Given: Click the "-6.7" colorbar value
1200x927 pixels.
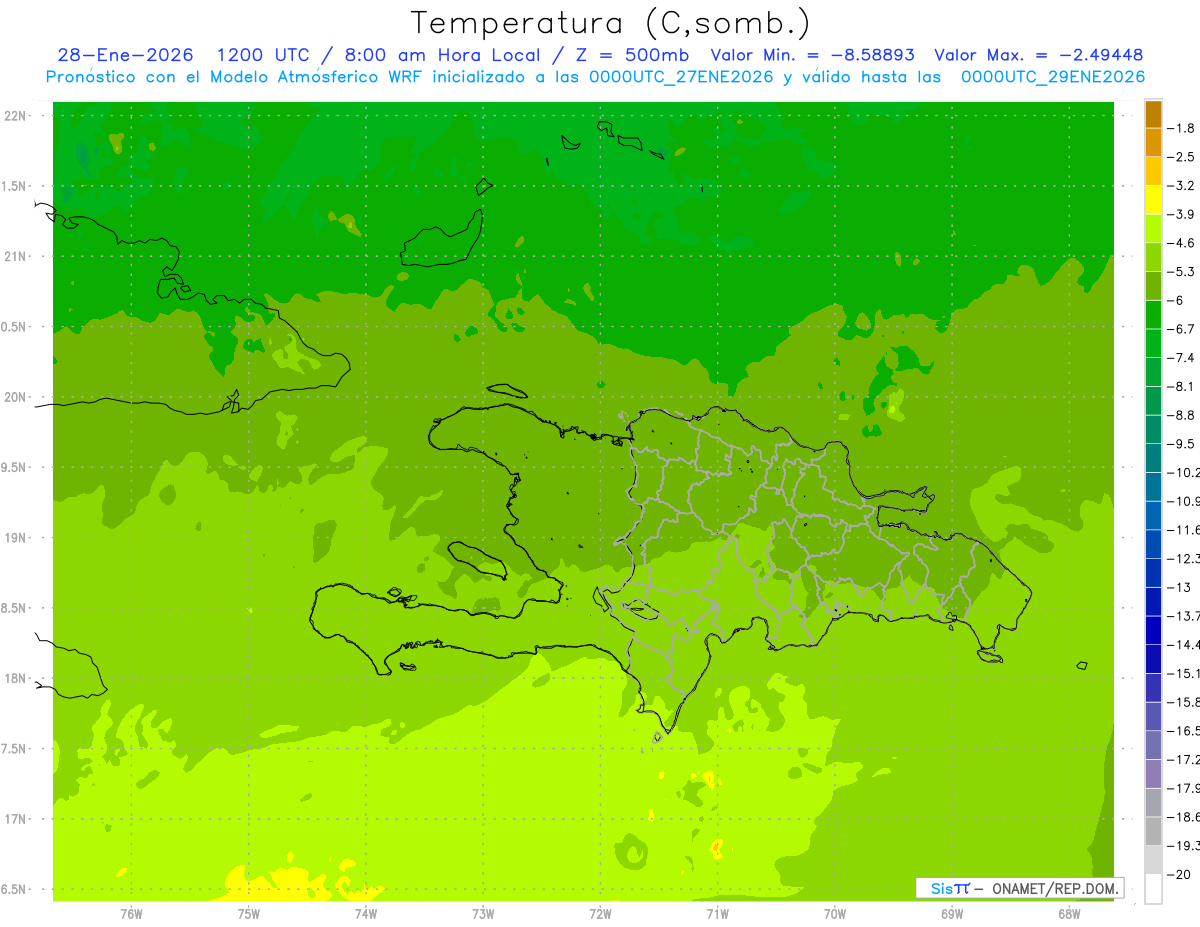Looking at the screenshot, I should coord(1182,329).
